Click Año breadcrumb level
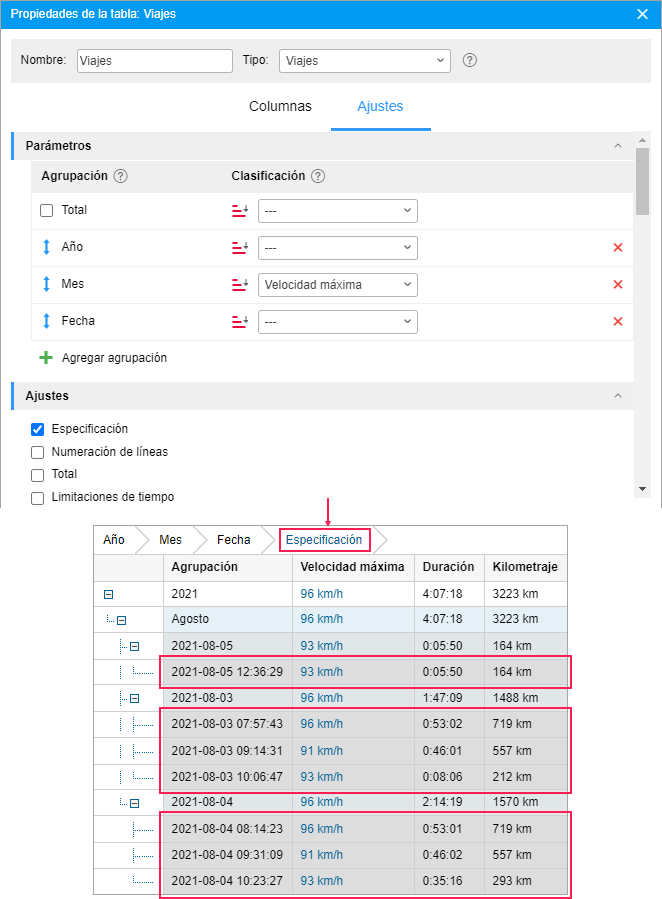 point(114,540)
